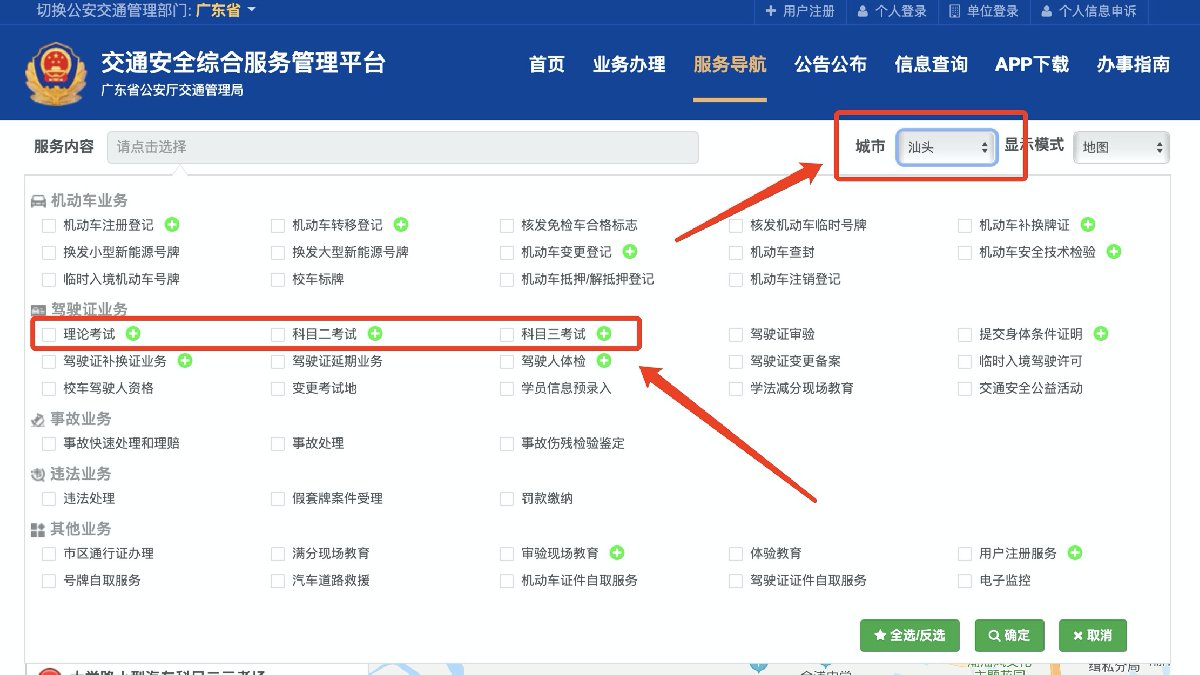Go to the 业务办理 navigation tab
1200x675 pixels.
[629, 65]
